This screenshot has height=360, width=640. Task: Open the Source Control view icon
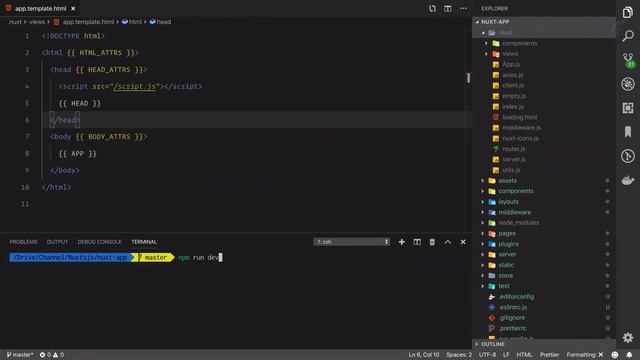point(628,60)
